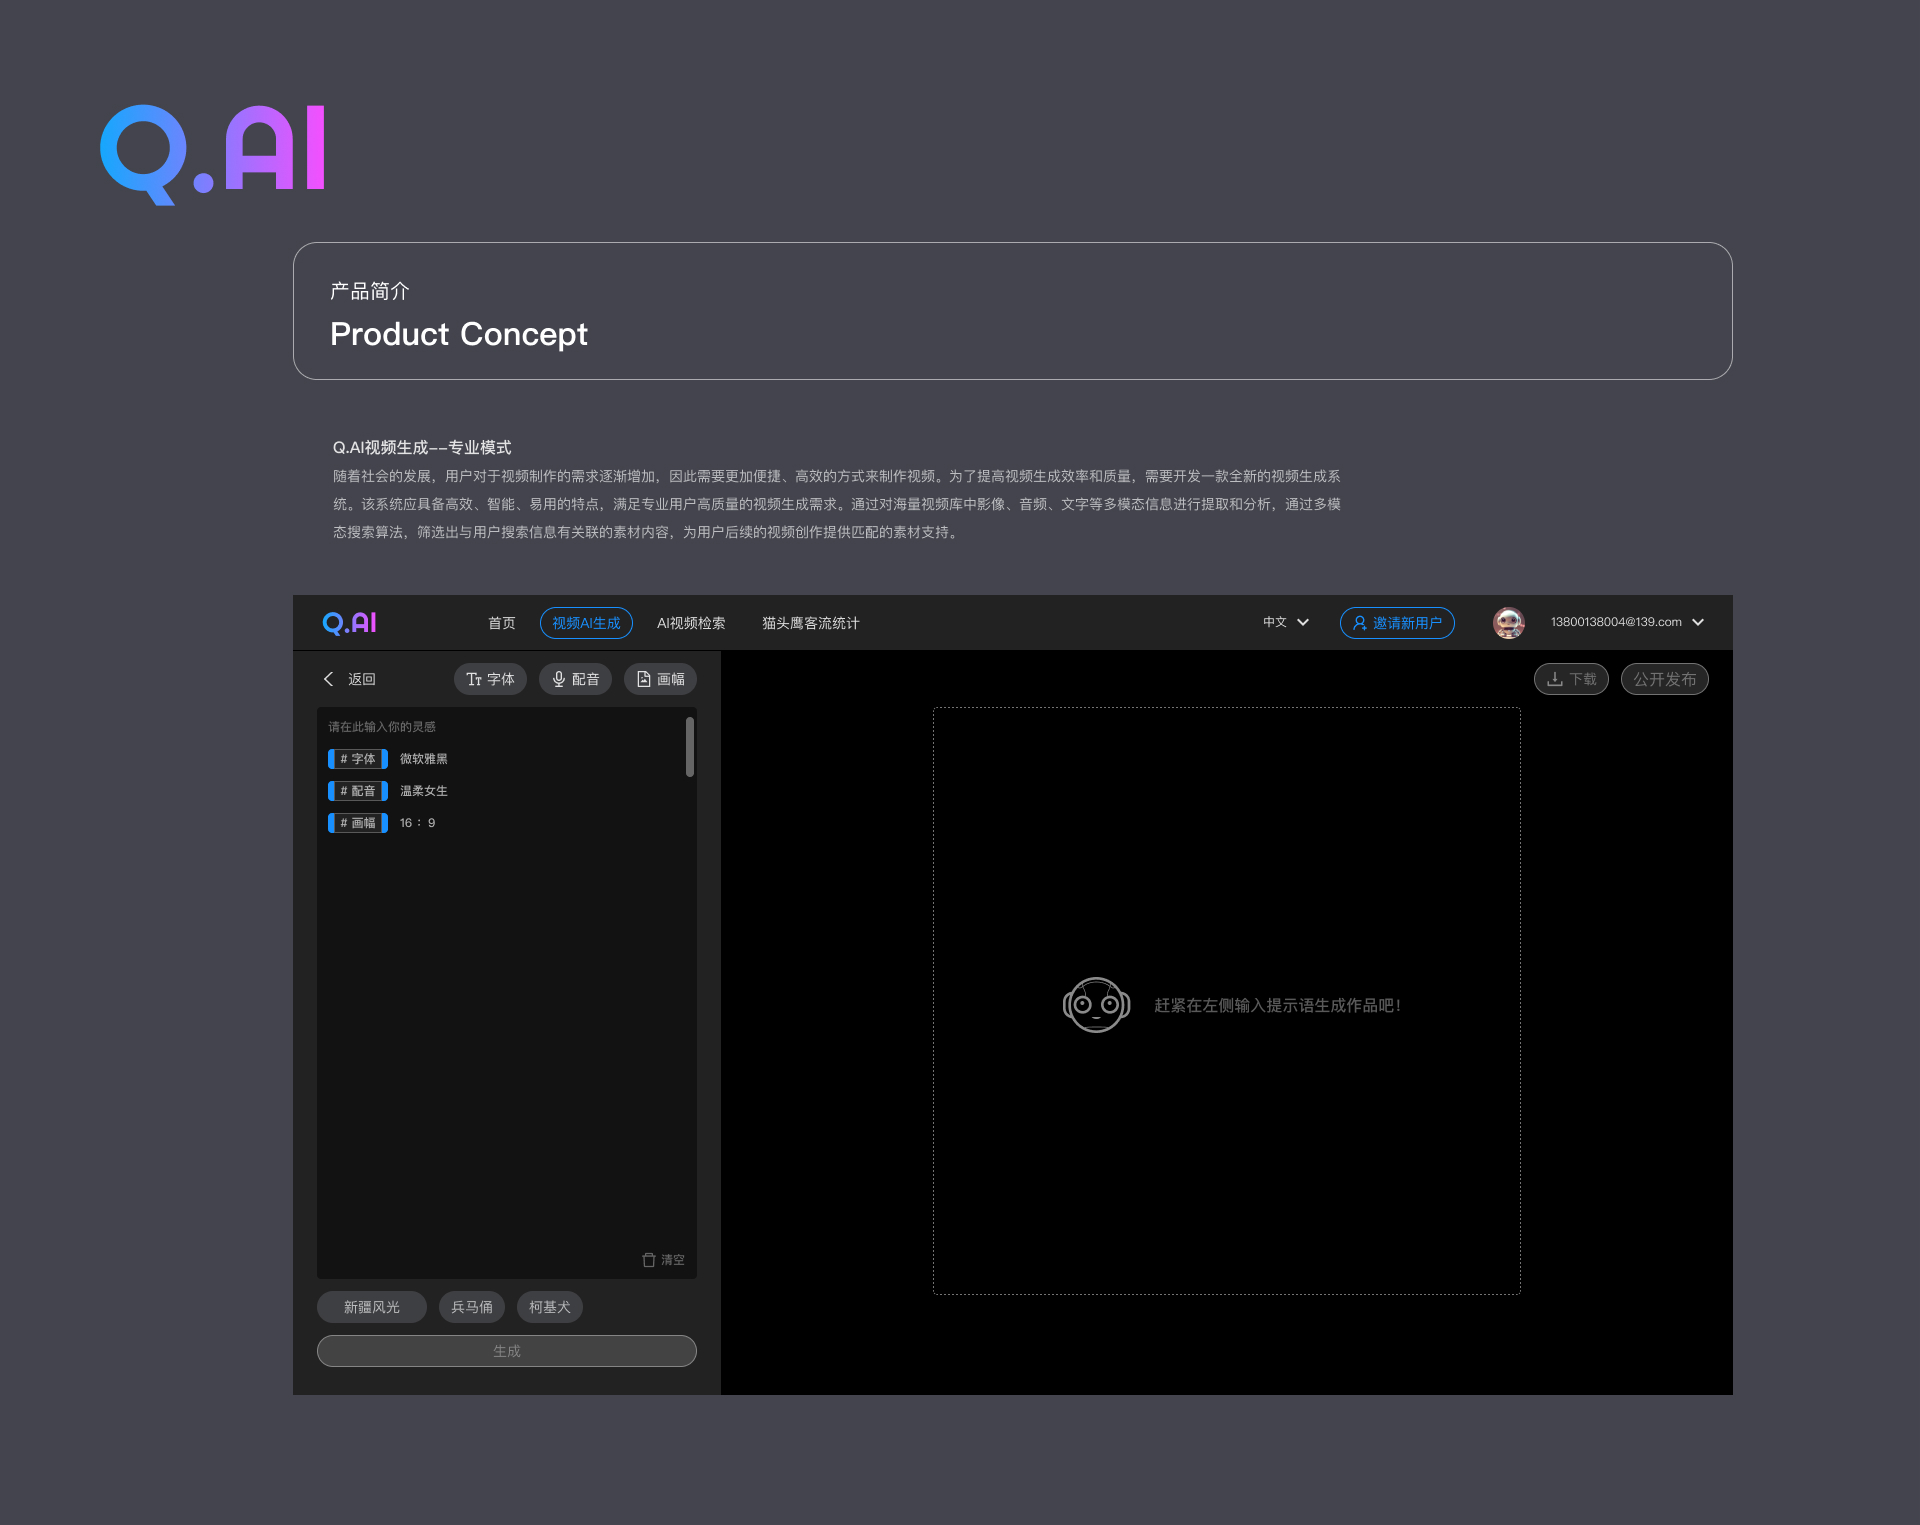
Task: Select the # 字体 tag chip
Action: click(358, 759)
